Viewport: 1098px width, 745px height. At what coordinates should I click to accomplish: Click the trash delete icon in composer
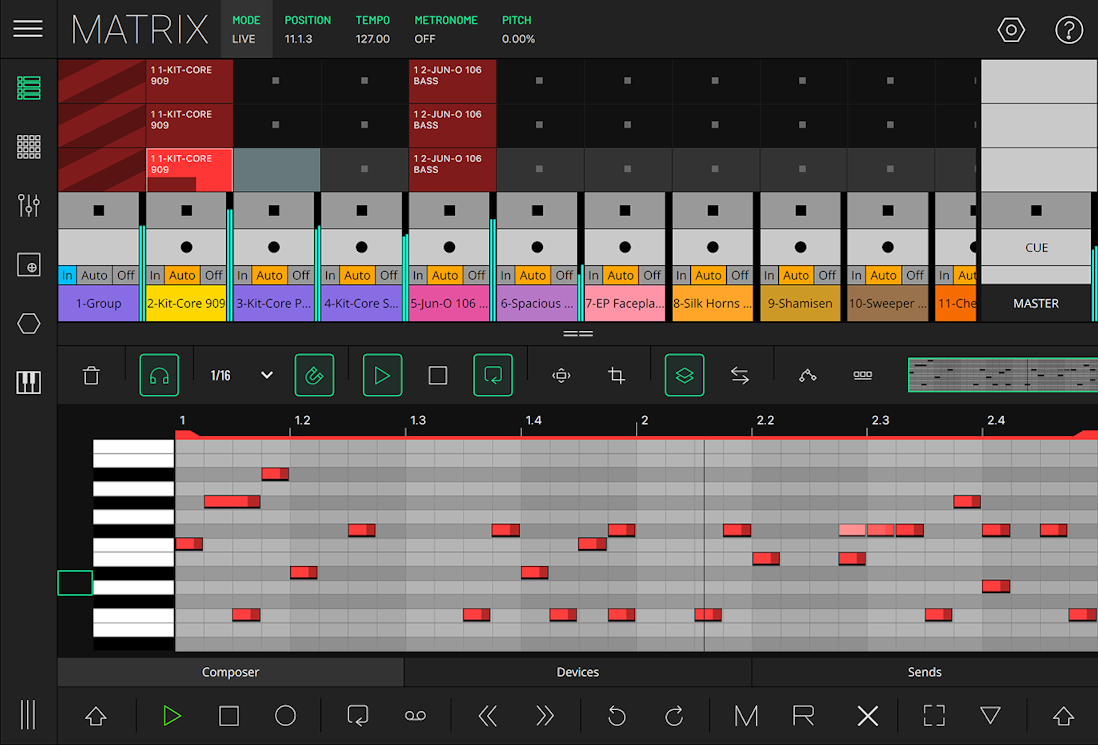pyautogui.click(x=91, y=376)
